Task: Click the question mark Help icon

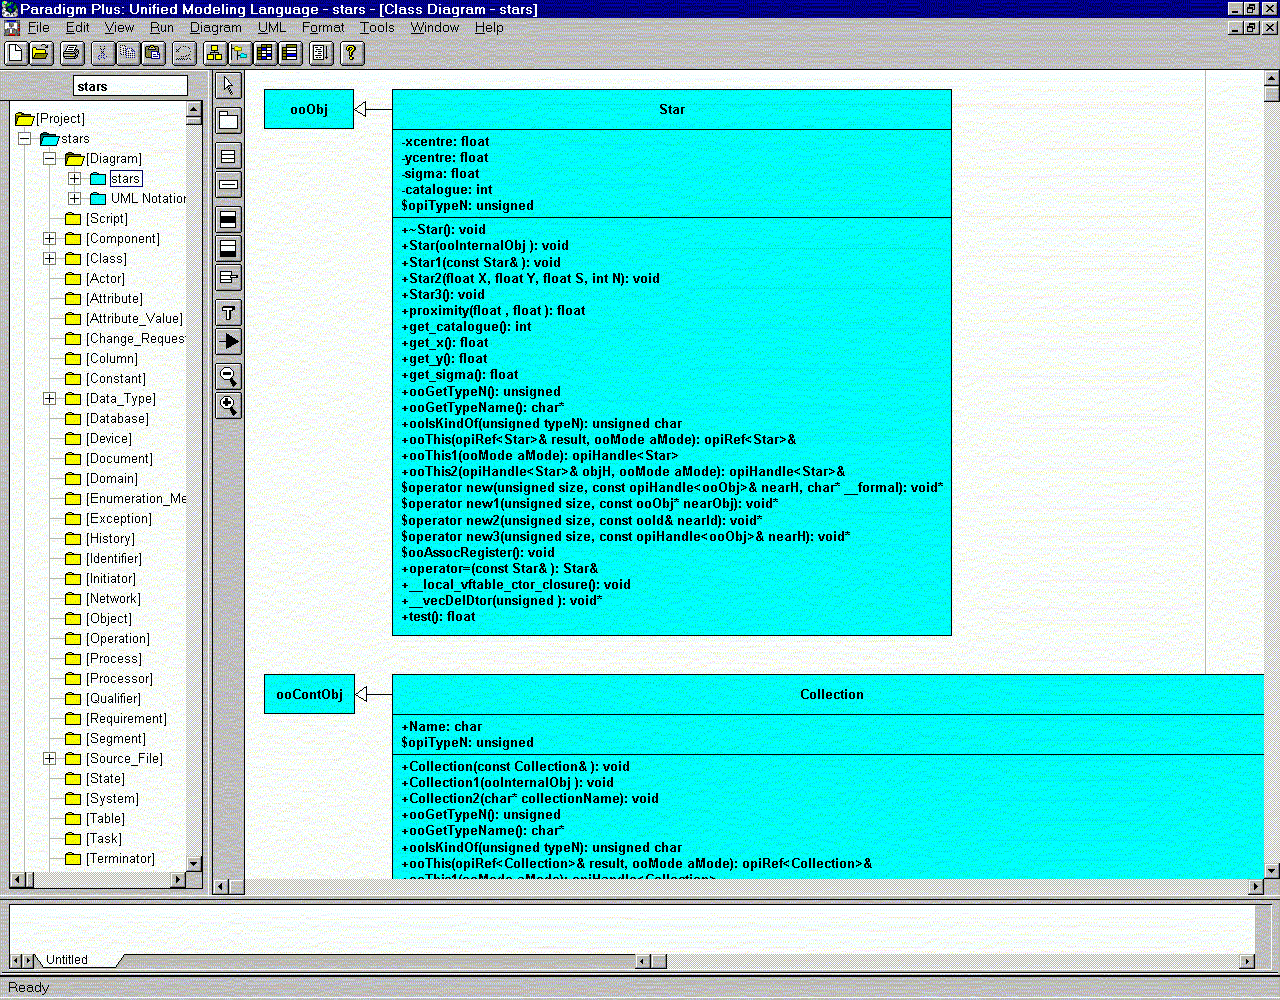Action: click(351, 53)
